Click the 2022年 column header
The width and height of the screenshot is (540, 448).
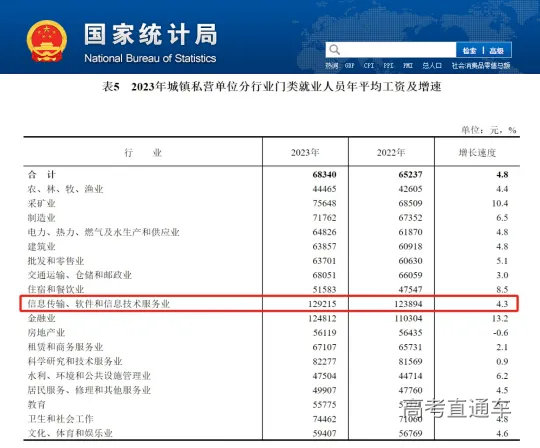point(391,152)
